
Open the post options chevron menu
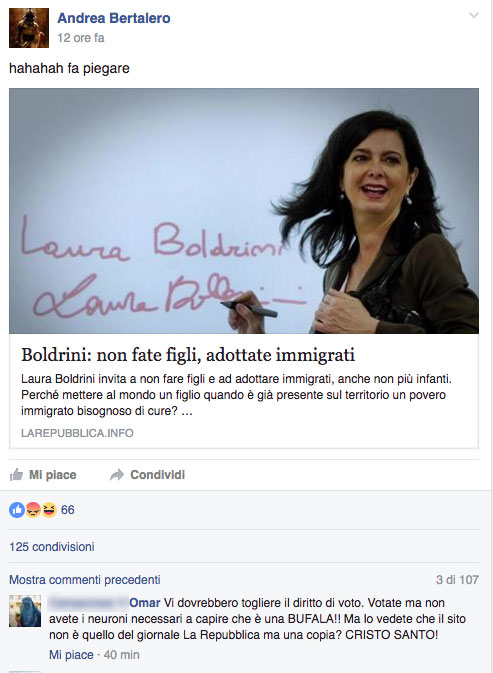[x=474, y=15]
